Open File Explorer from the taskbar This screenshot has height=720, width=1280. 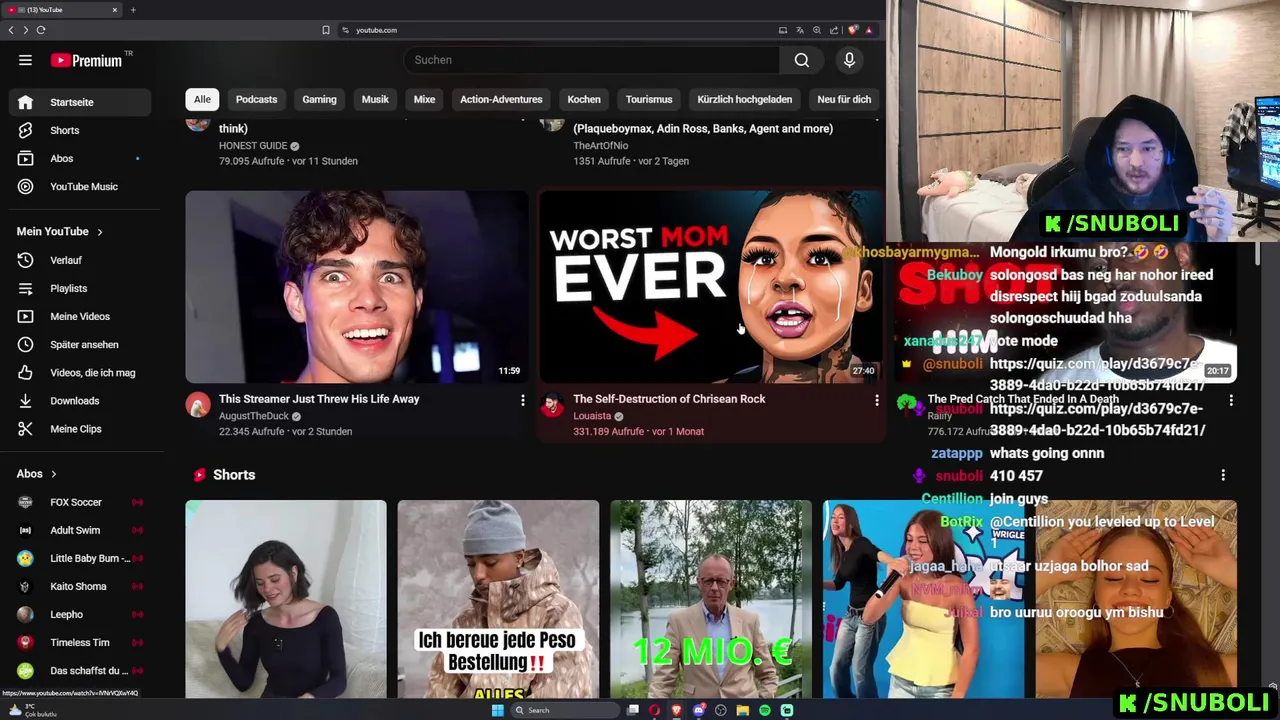743,710
